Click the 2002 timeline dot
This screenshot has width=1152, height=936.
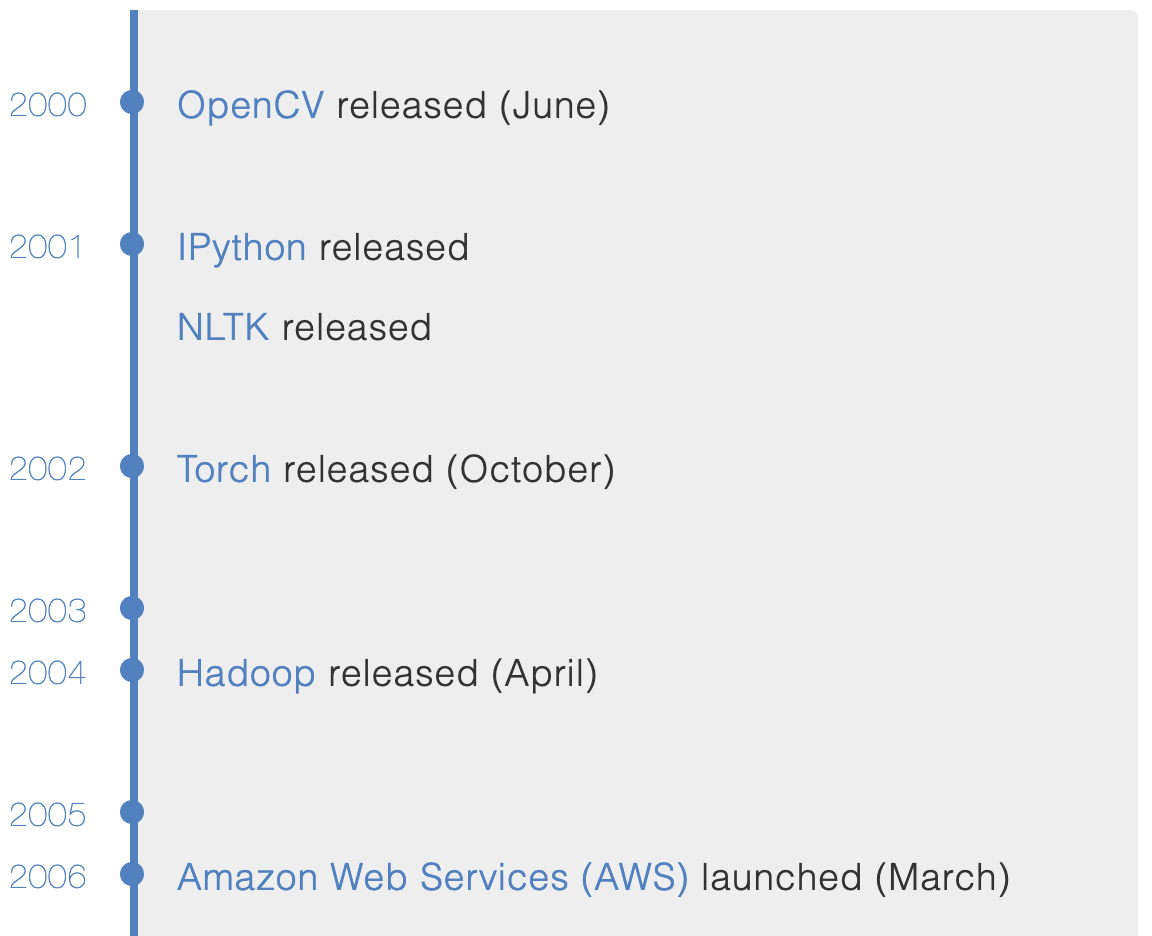[x=132, y=466]
